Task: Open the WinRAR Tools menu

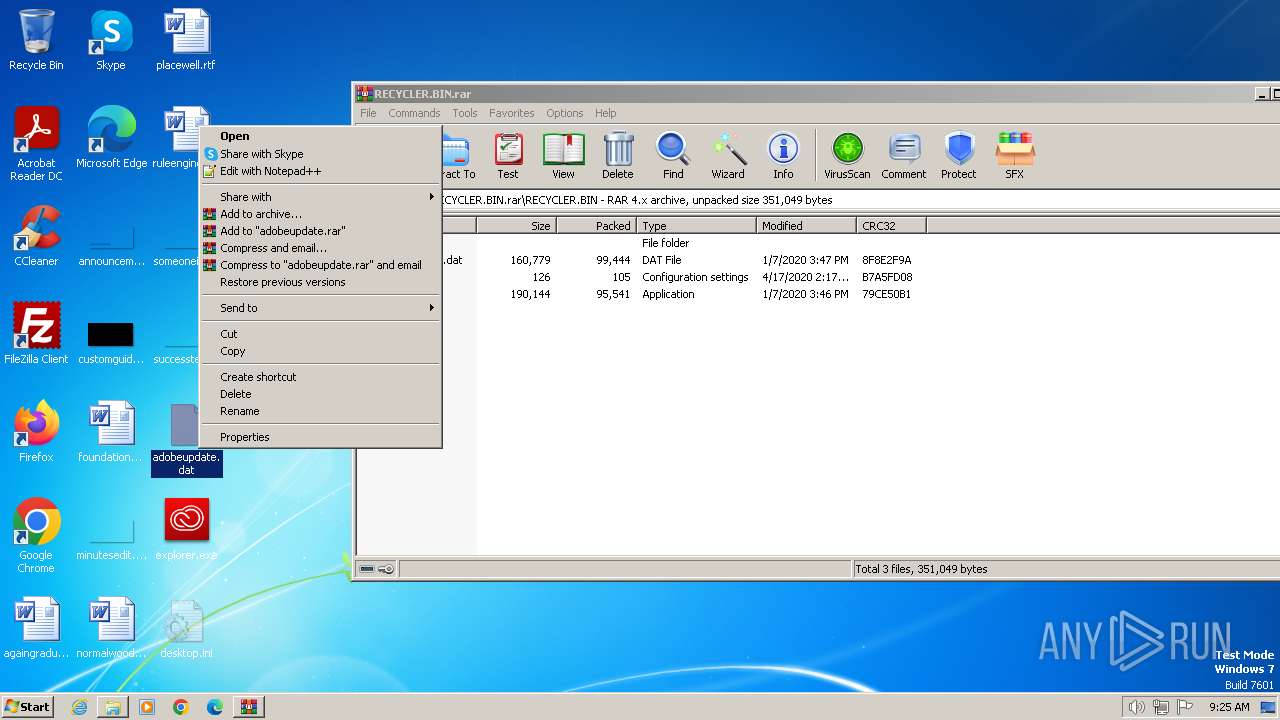Action: click(465, 113)
